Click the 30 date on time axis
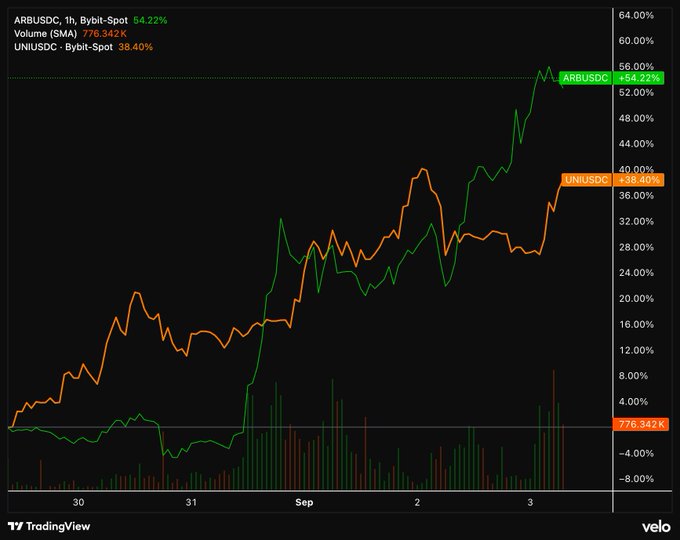Screen dimensions: 680x540 pyautogui.click(x=78, y=502)
